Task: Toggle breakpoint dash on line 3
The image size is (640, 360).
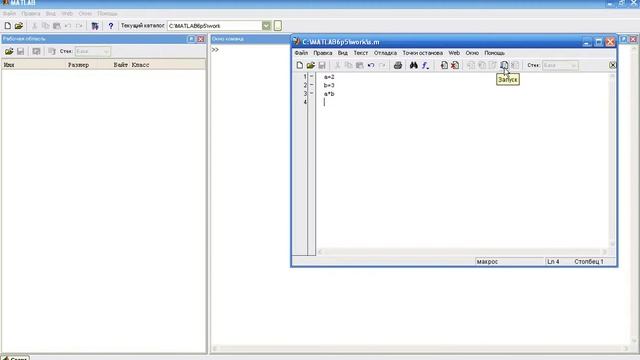Action: [x=311, y=93]
